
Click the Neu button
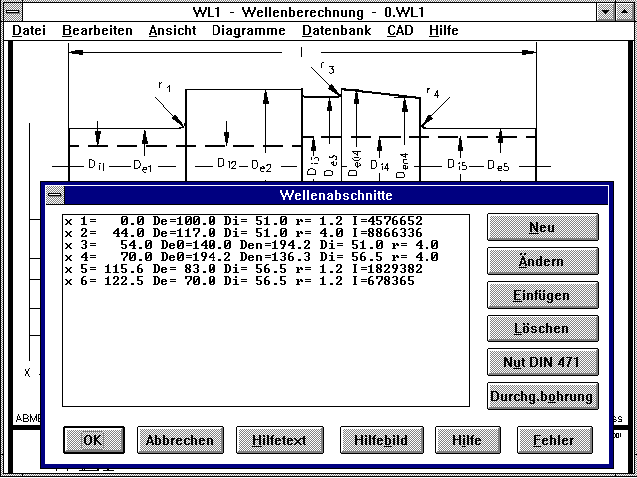point(542,227)
